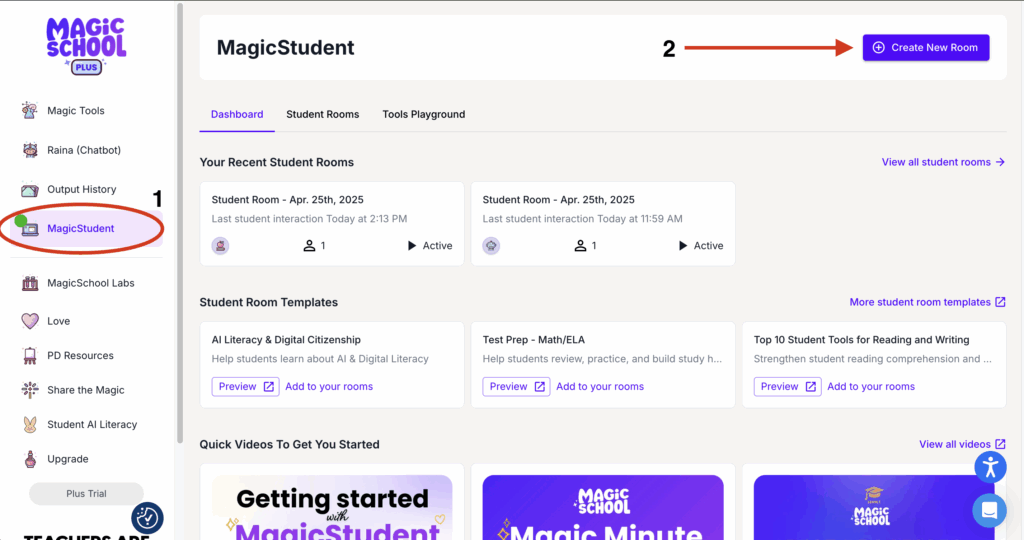Click the Raina chatbot raccoon icon

coord(30,150)
